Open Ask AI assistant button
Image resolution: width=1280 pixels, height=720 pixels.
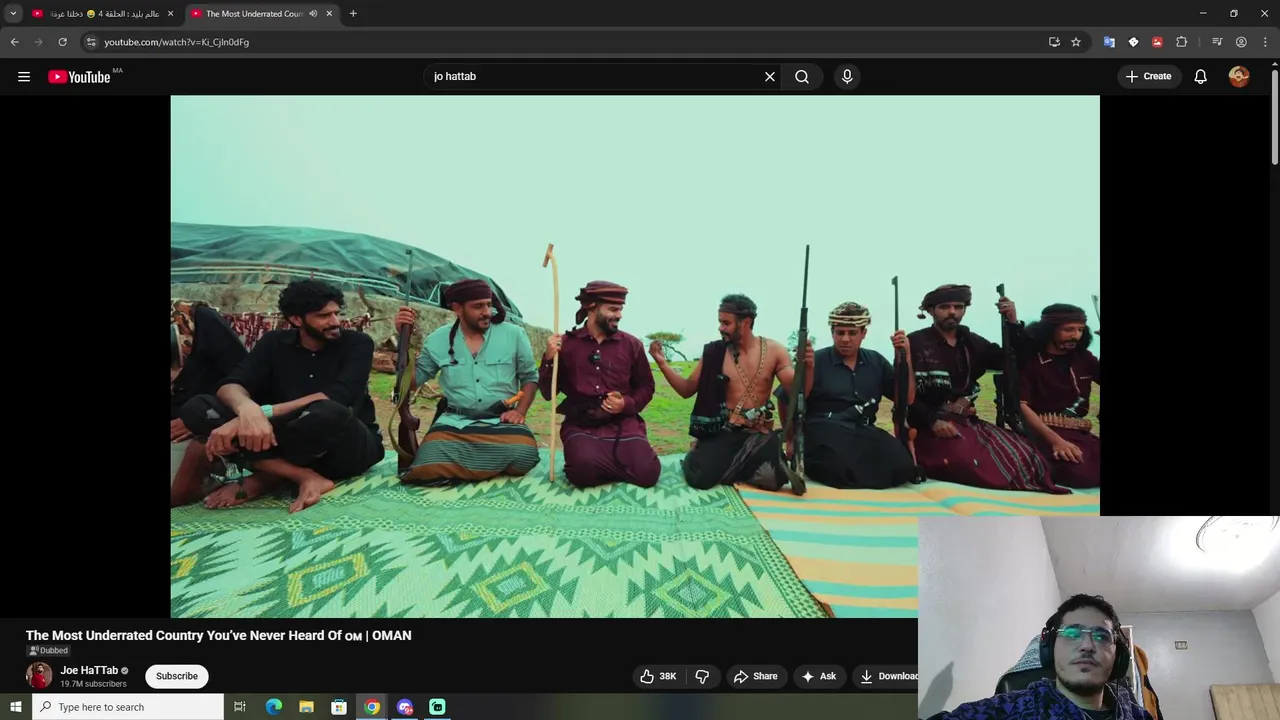(x=818, y=676)
